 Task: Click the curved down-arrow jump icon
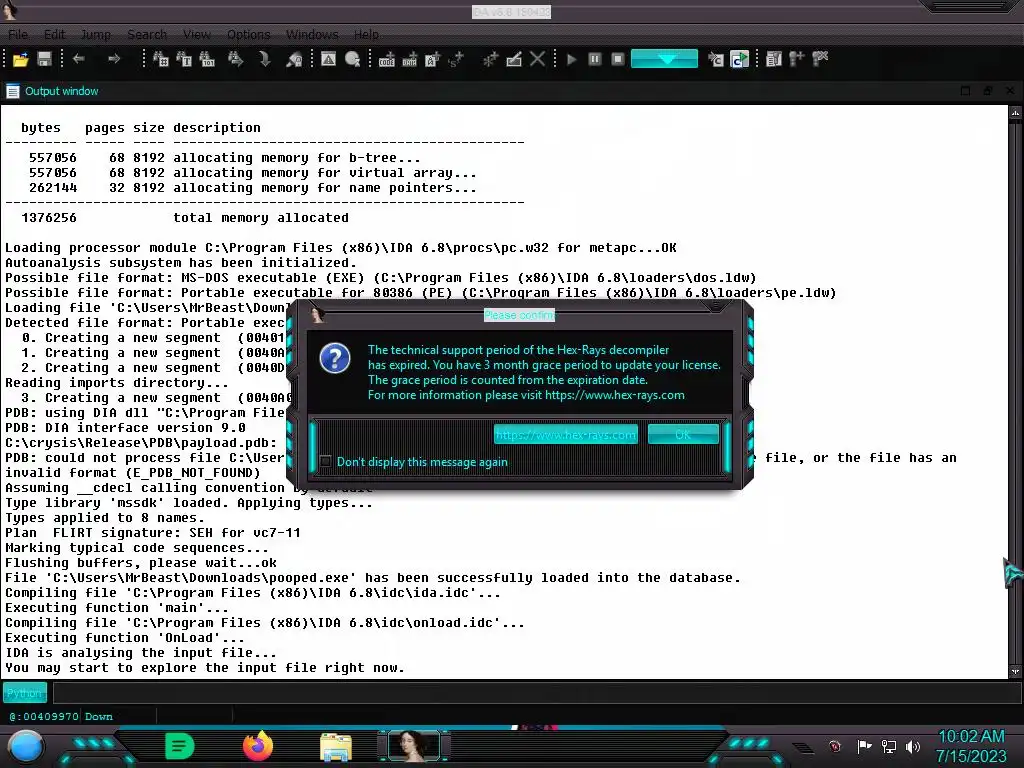[x=264, y=59]
